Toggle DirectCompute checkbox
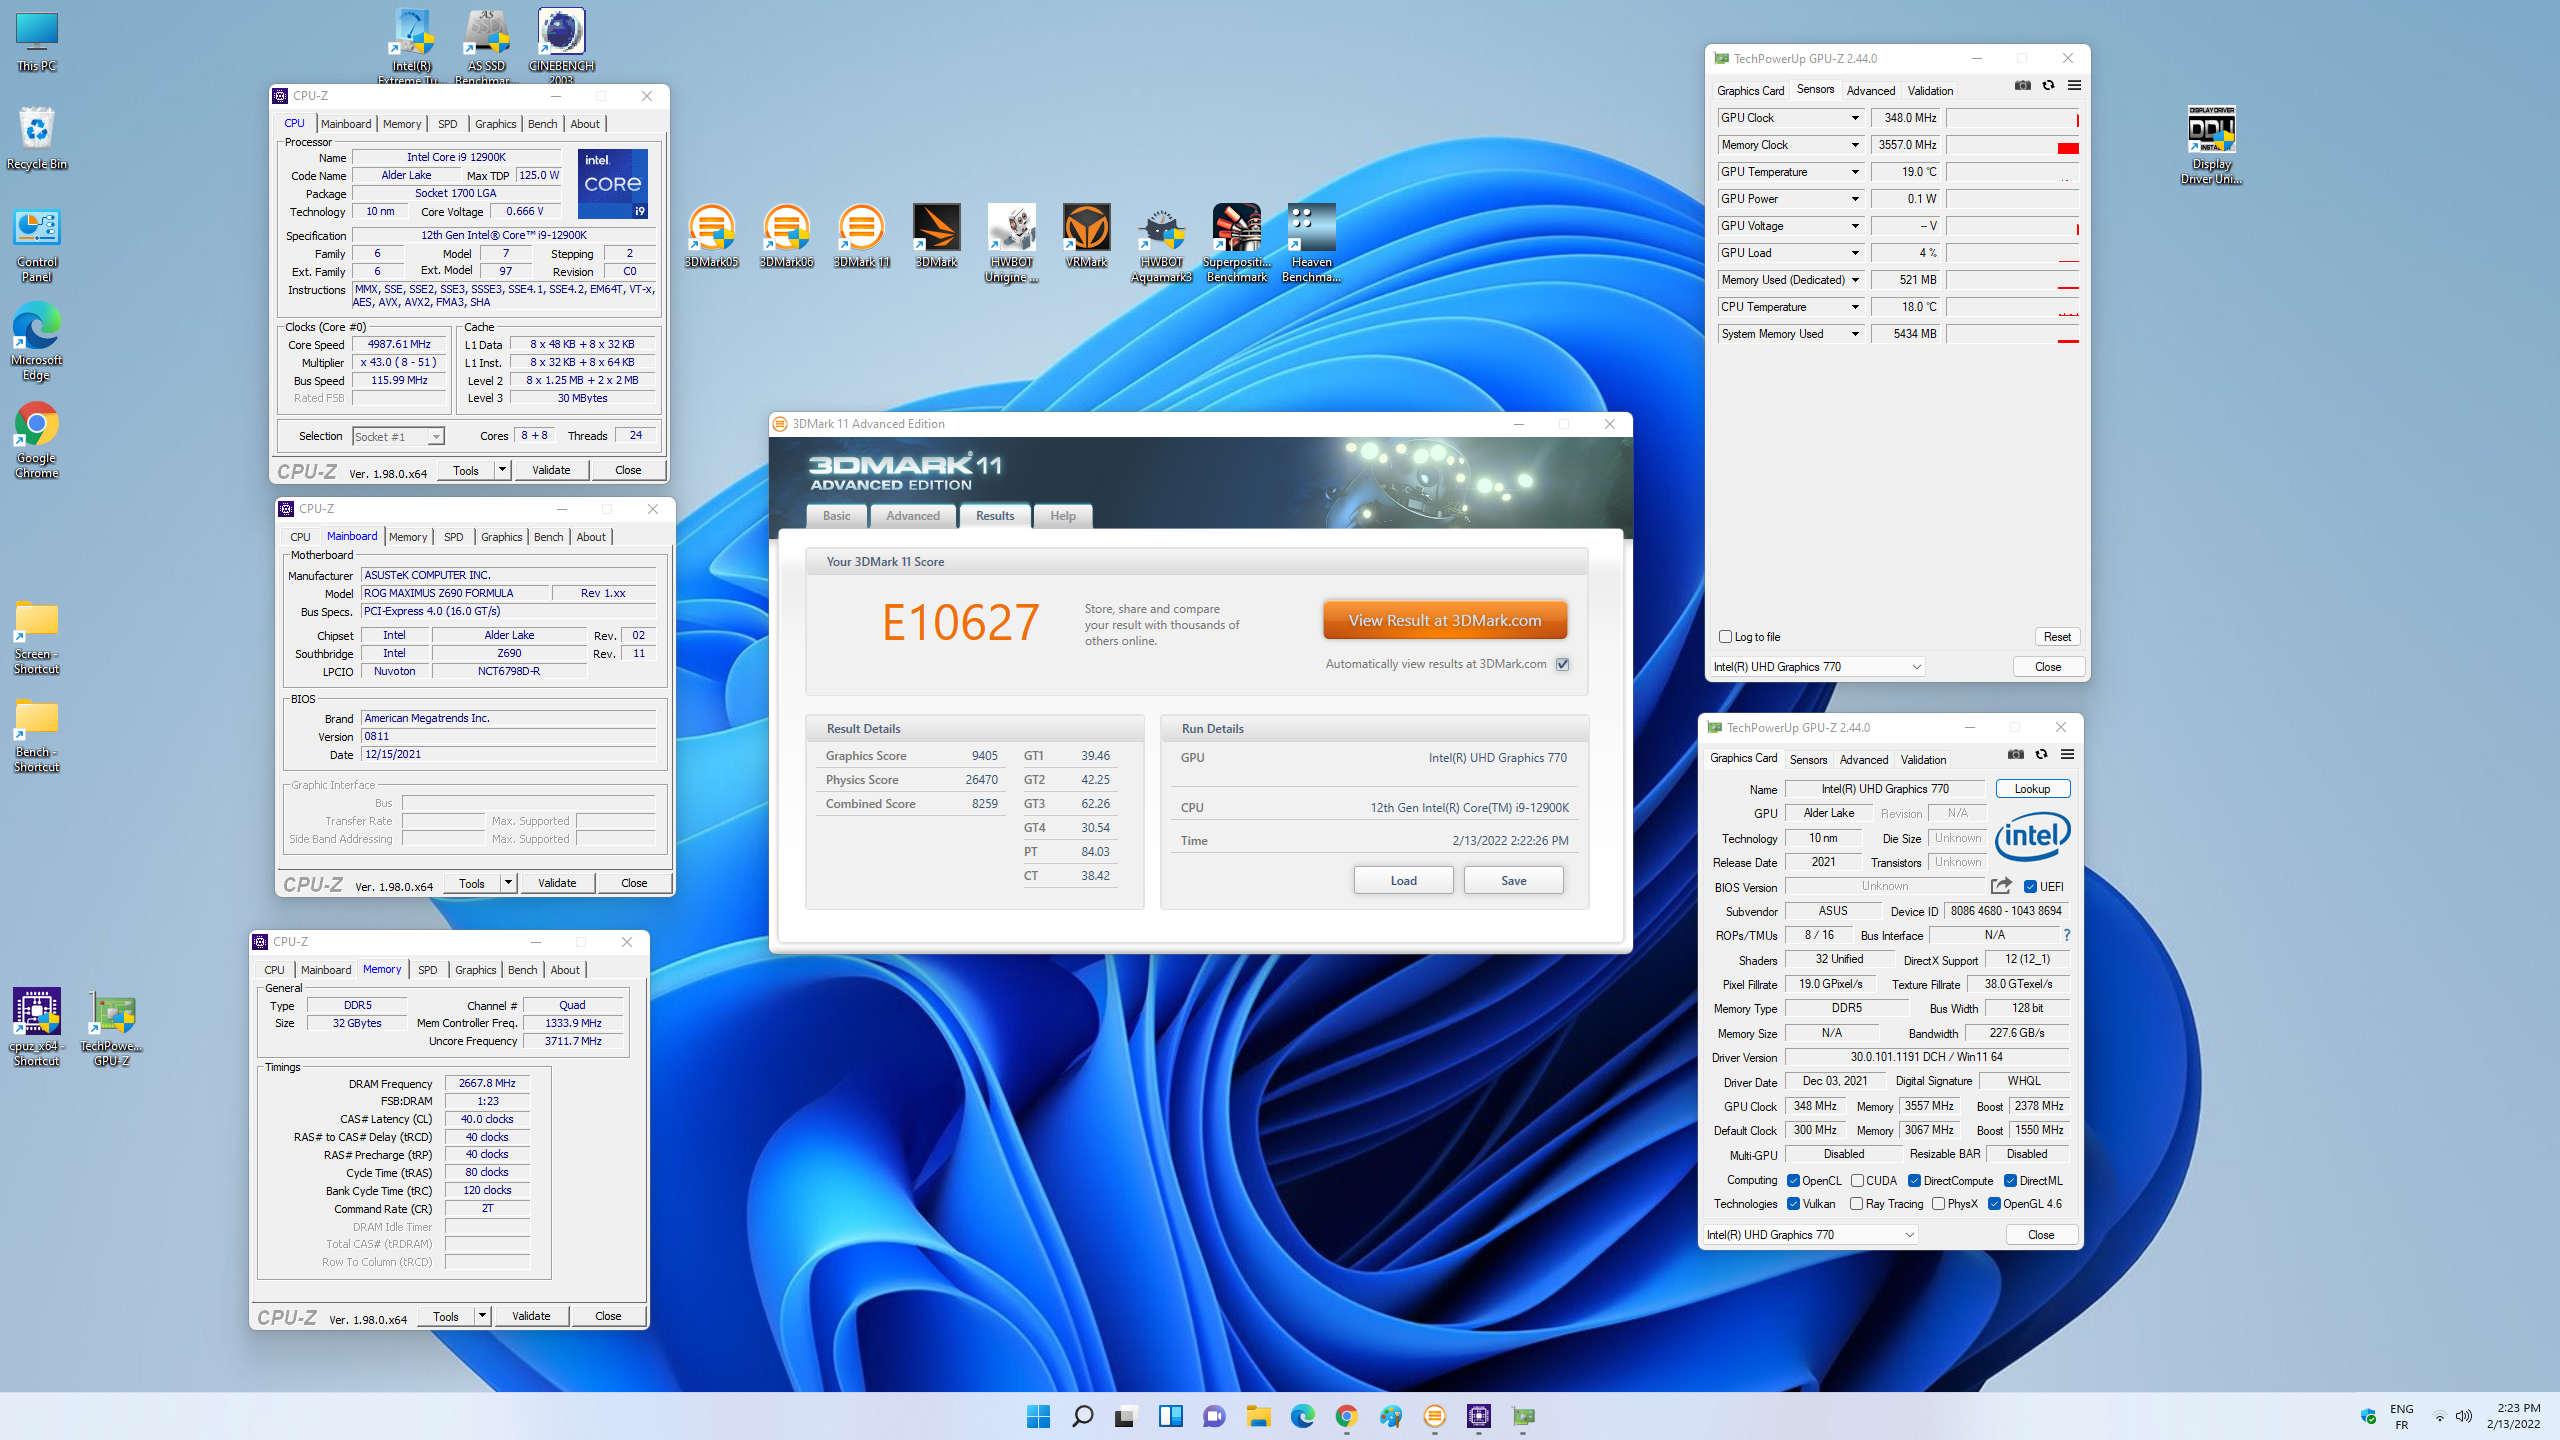The width and height of the screenshot is (2560, 1440). pyautogui.click(x=1914, y=1181)
